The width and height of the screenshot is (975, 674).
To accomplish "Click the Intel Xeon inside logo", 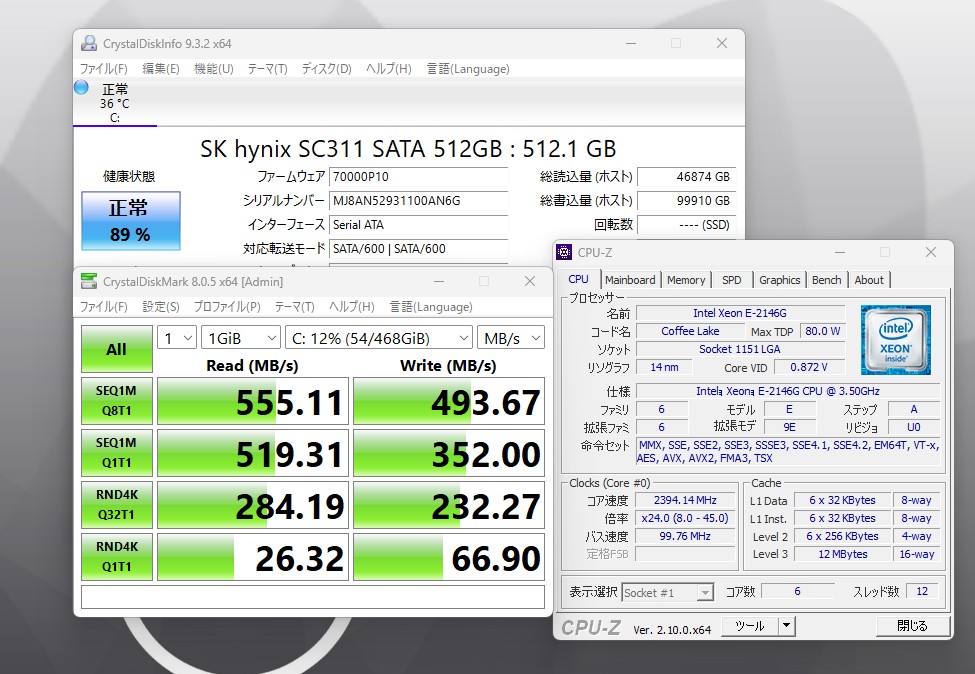I will point(895,339).
